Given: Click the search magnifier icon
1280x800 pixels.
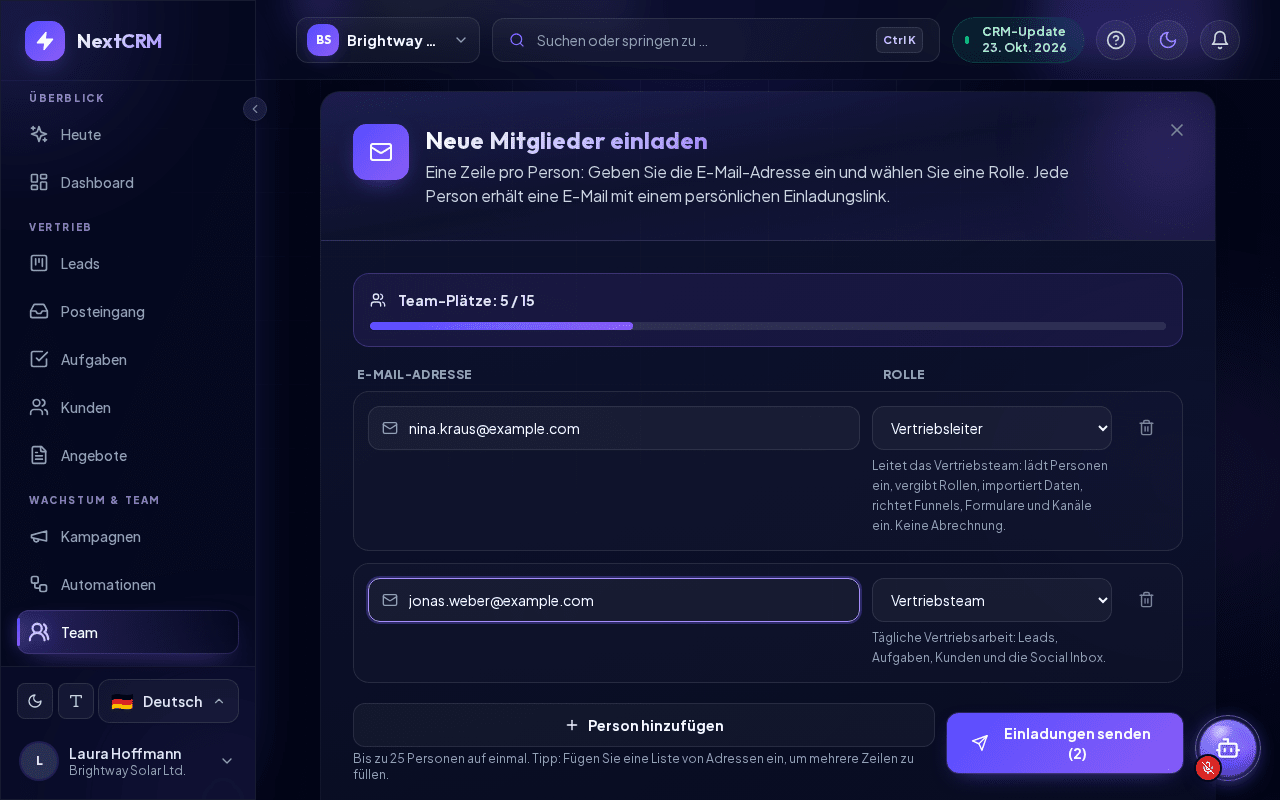Looking at the screenshot, I should tap(517, 40).
